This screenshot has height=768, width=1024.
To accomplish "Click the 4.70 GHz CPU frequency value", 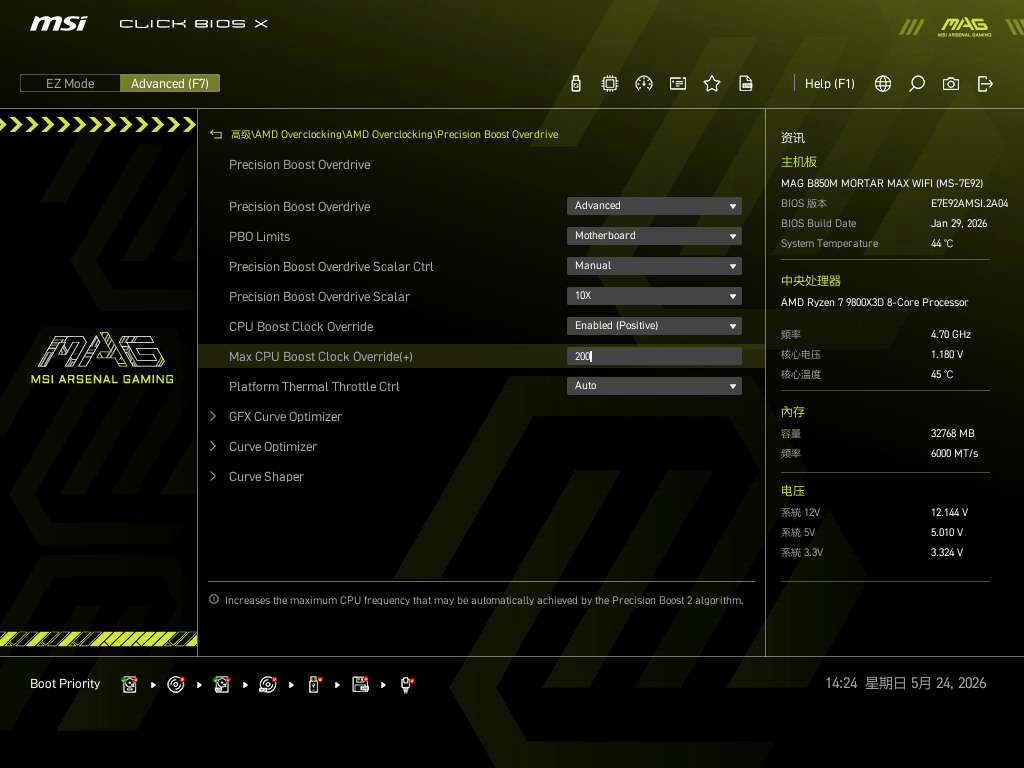I will (951, 334).
